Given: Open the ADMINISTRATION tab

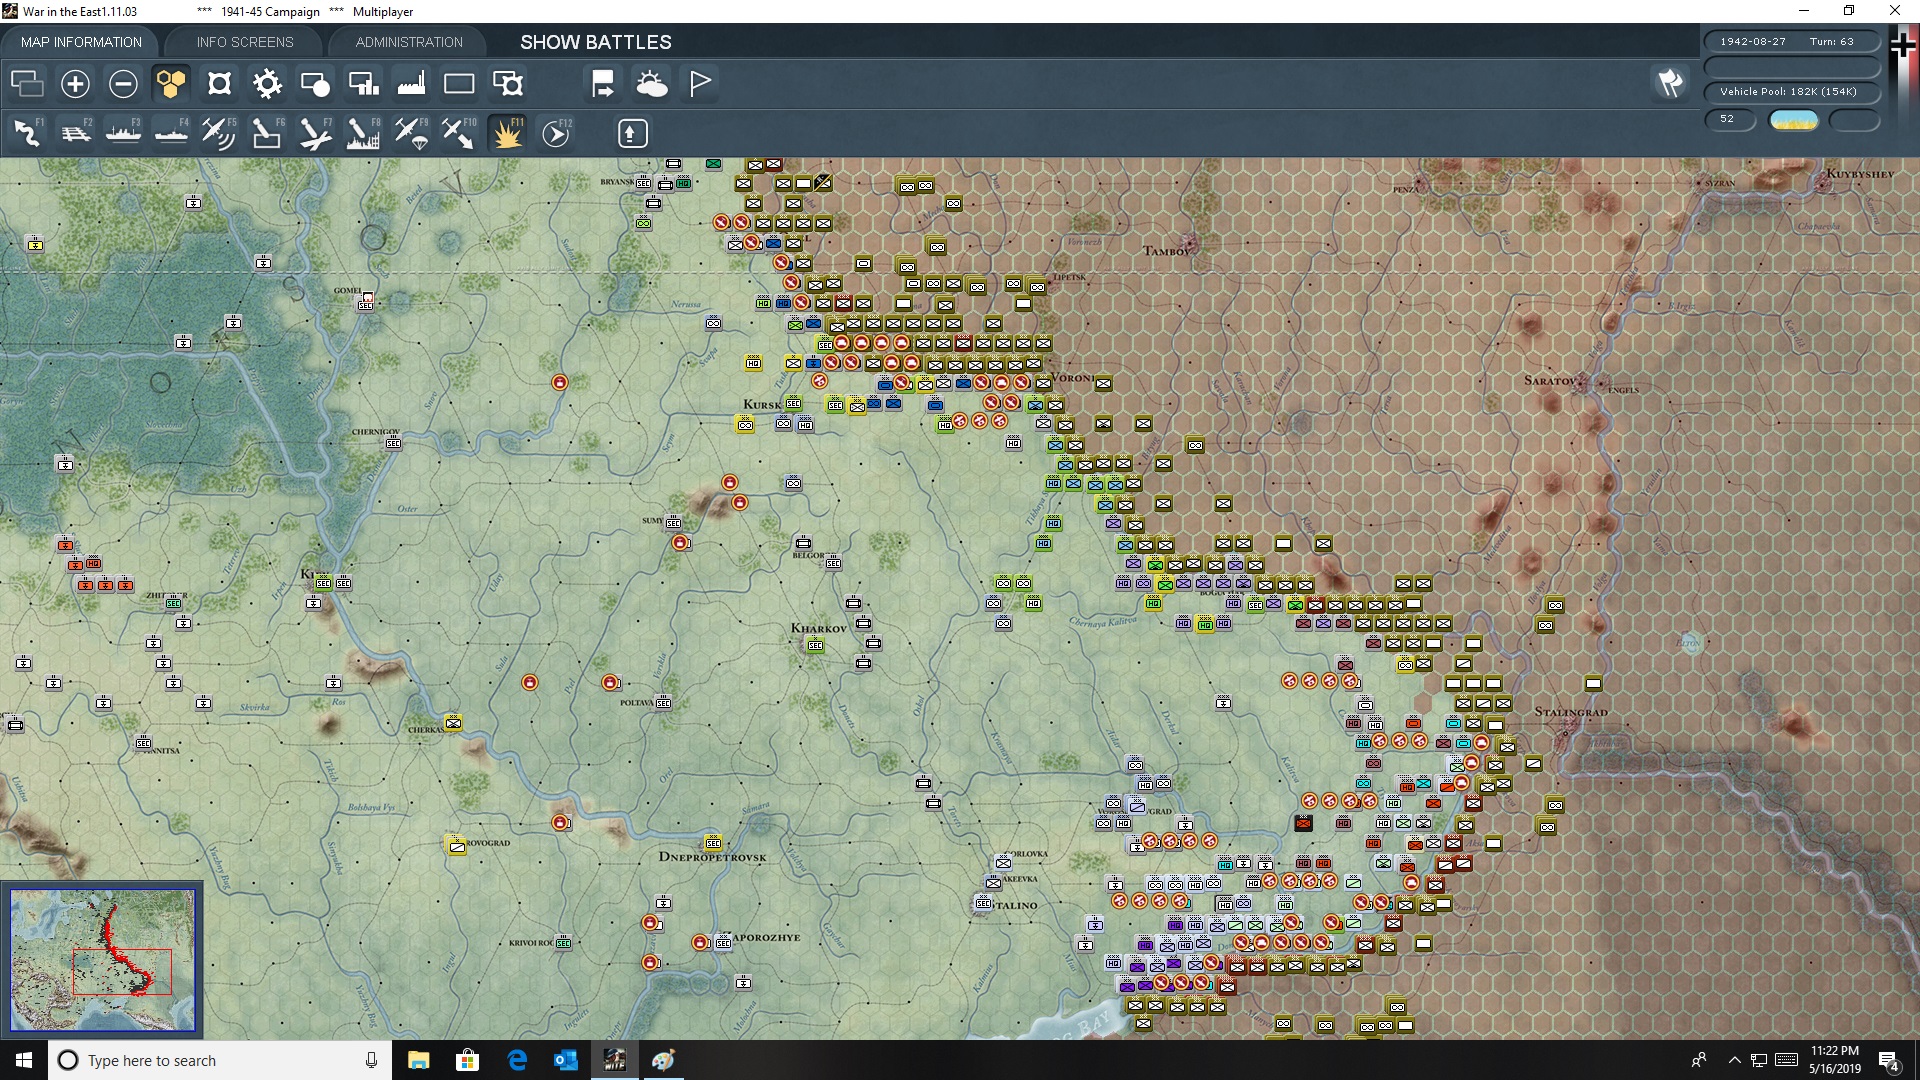Looking at the screenshot, I should pos(409,42).
